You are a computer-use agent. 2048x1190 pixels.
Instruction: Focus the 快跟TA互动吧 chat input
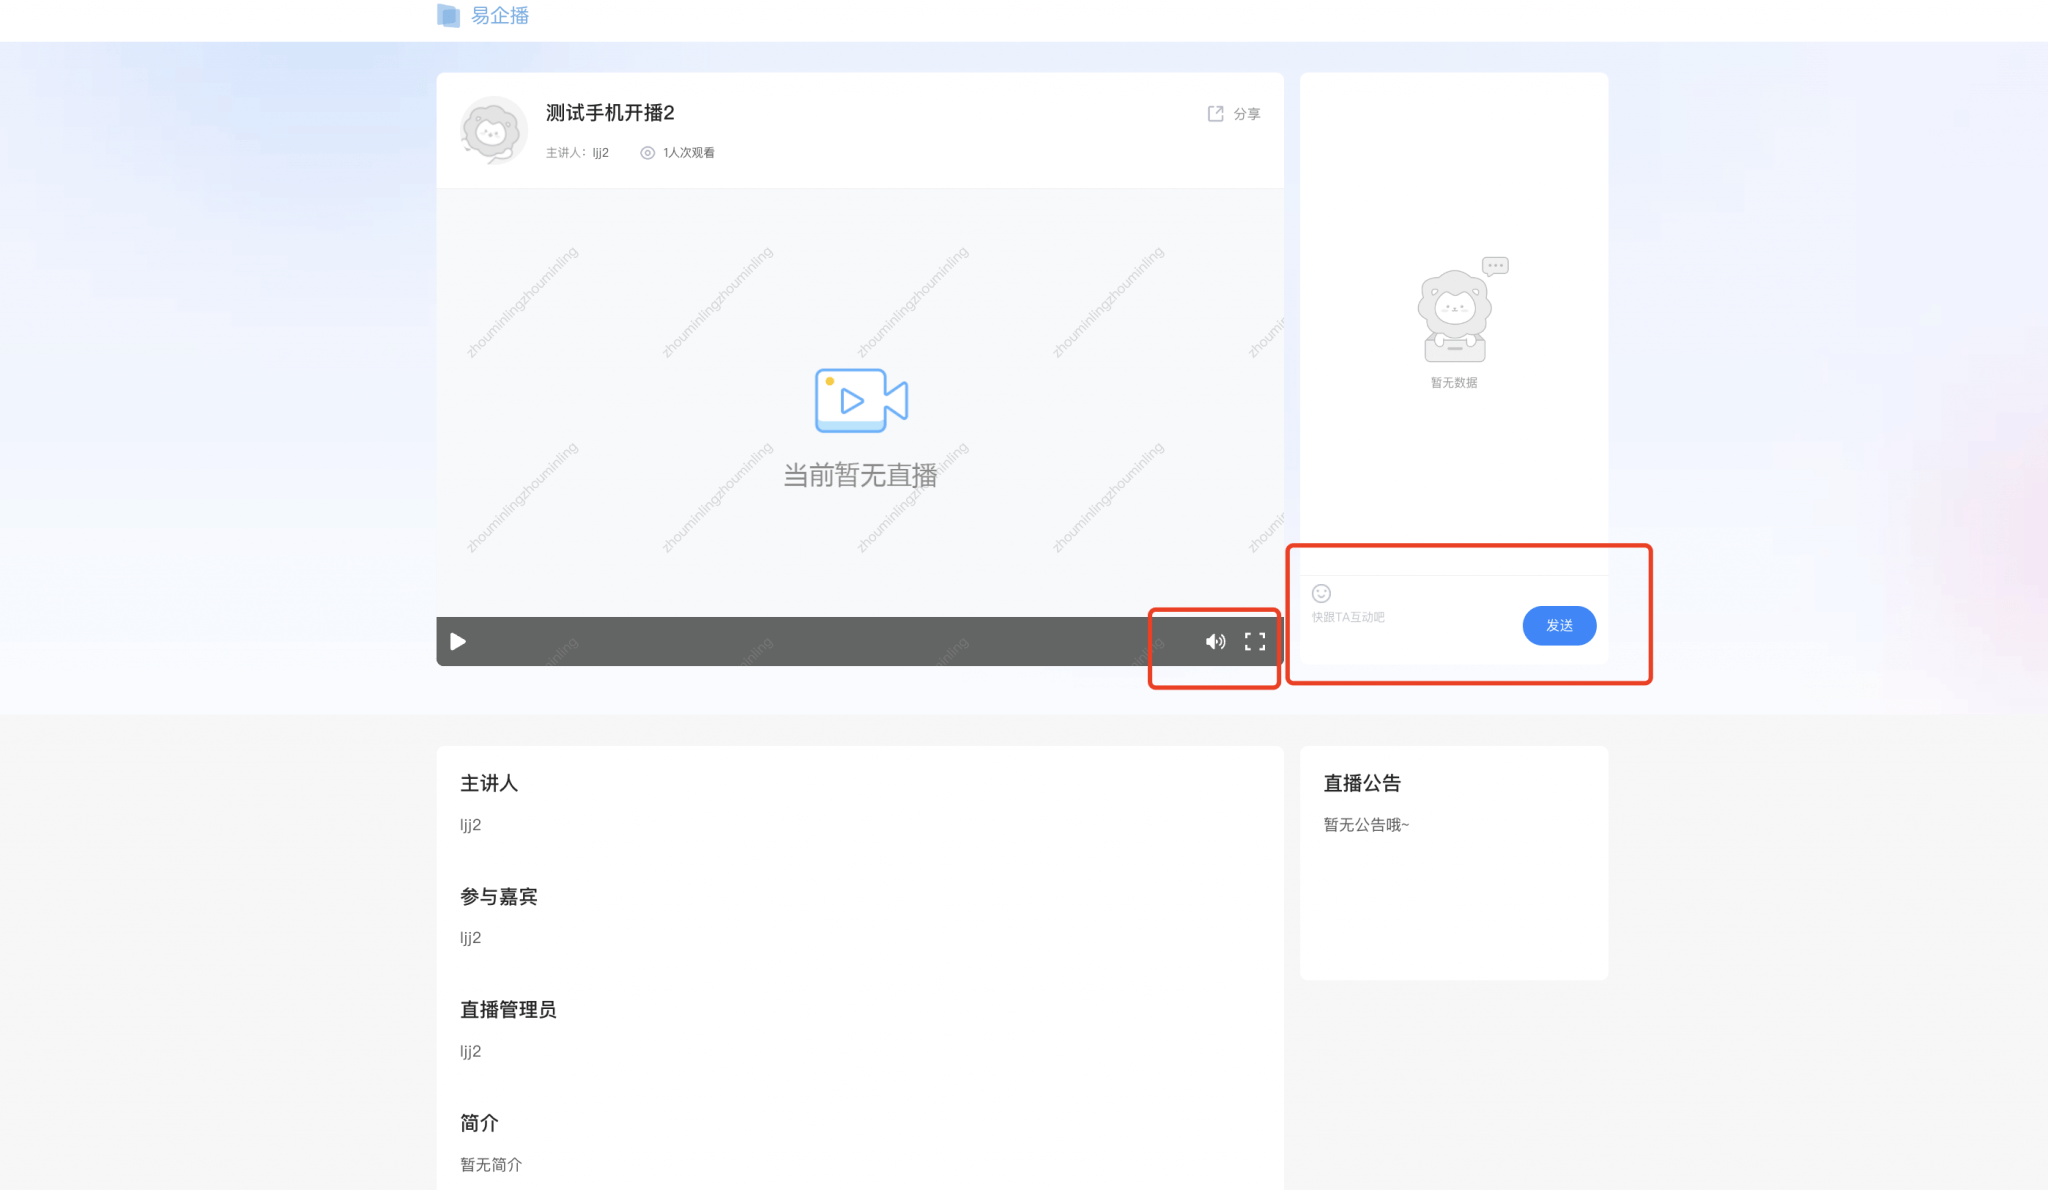point(1412,617)
